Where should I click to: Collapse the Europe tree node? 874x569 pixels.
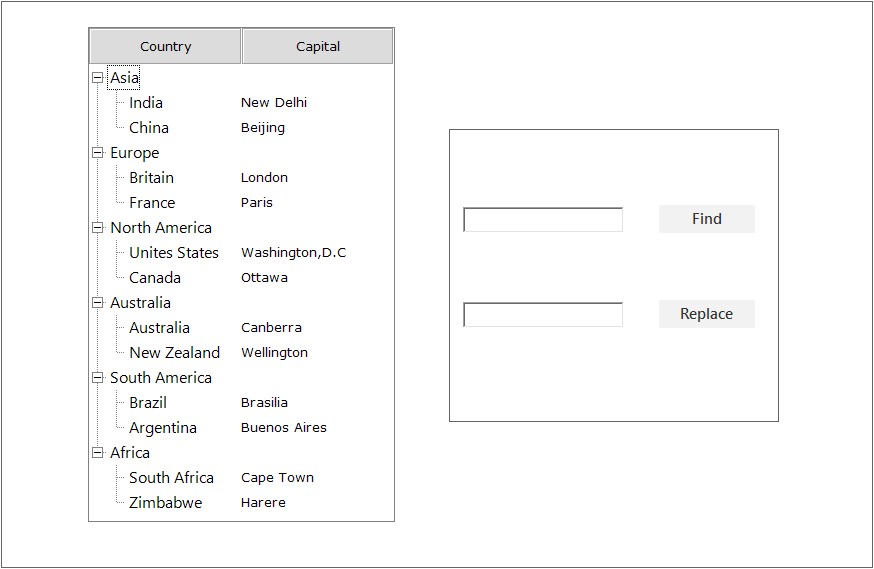[x=98, y=152]
